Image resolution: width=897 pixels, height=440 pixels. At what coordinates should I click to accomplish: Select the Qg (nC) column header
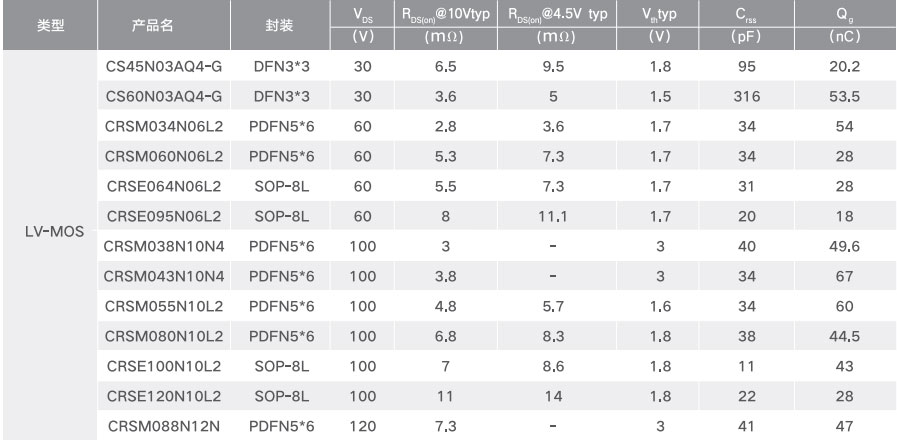[844, 26]
